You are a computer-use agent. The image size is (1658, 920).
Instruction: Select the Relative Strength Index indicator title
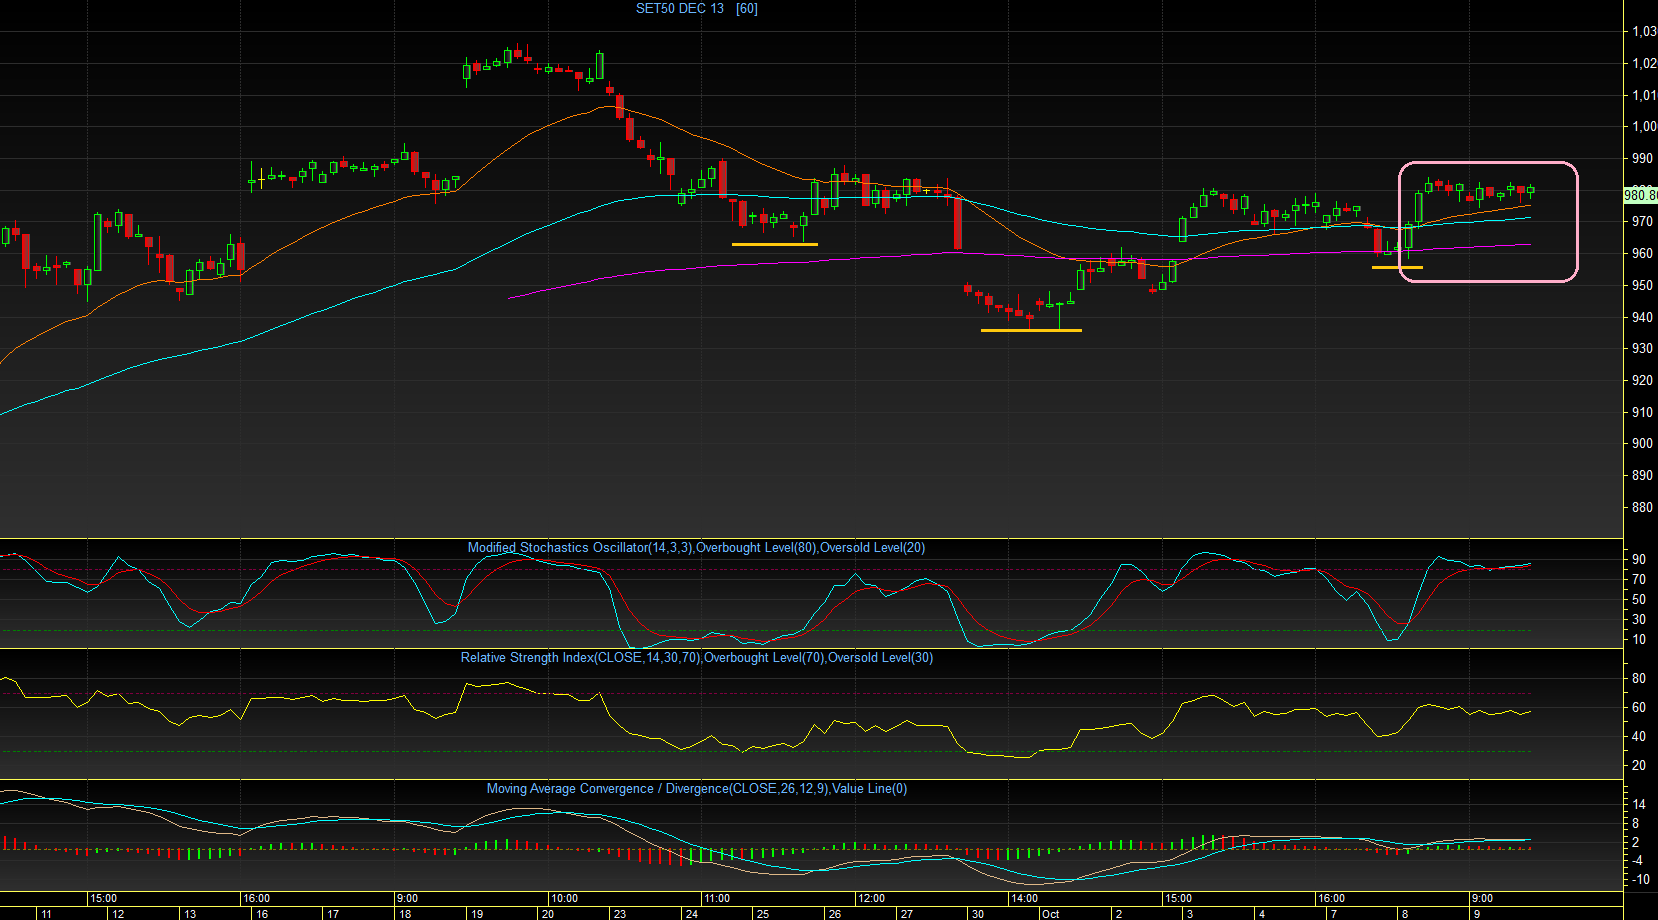(x=697, y=658)
